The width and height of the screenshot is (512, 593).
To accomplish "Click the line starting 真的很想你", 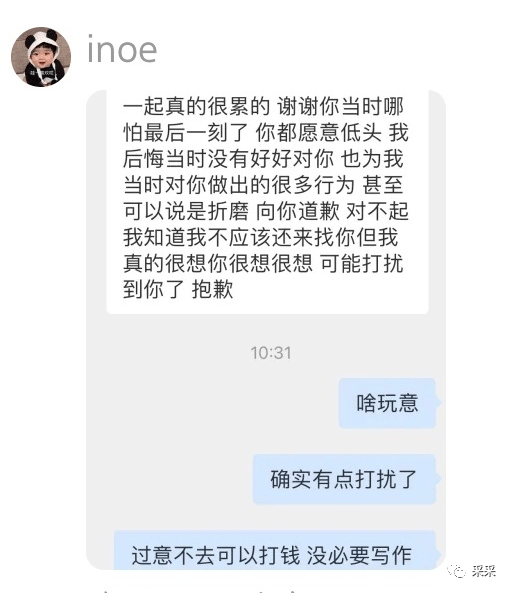I will 264,263.
